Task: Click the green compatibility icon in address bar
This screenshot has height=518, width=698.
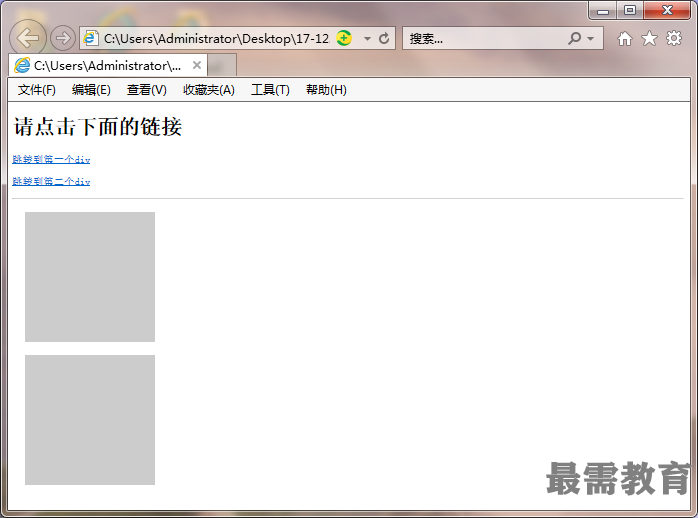Action: coord(344,38)
